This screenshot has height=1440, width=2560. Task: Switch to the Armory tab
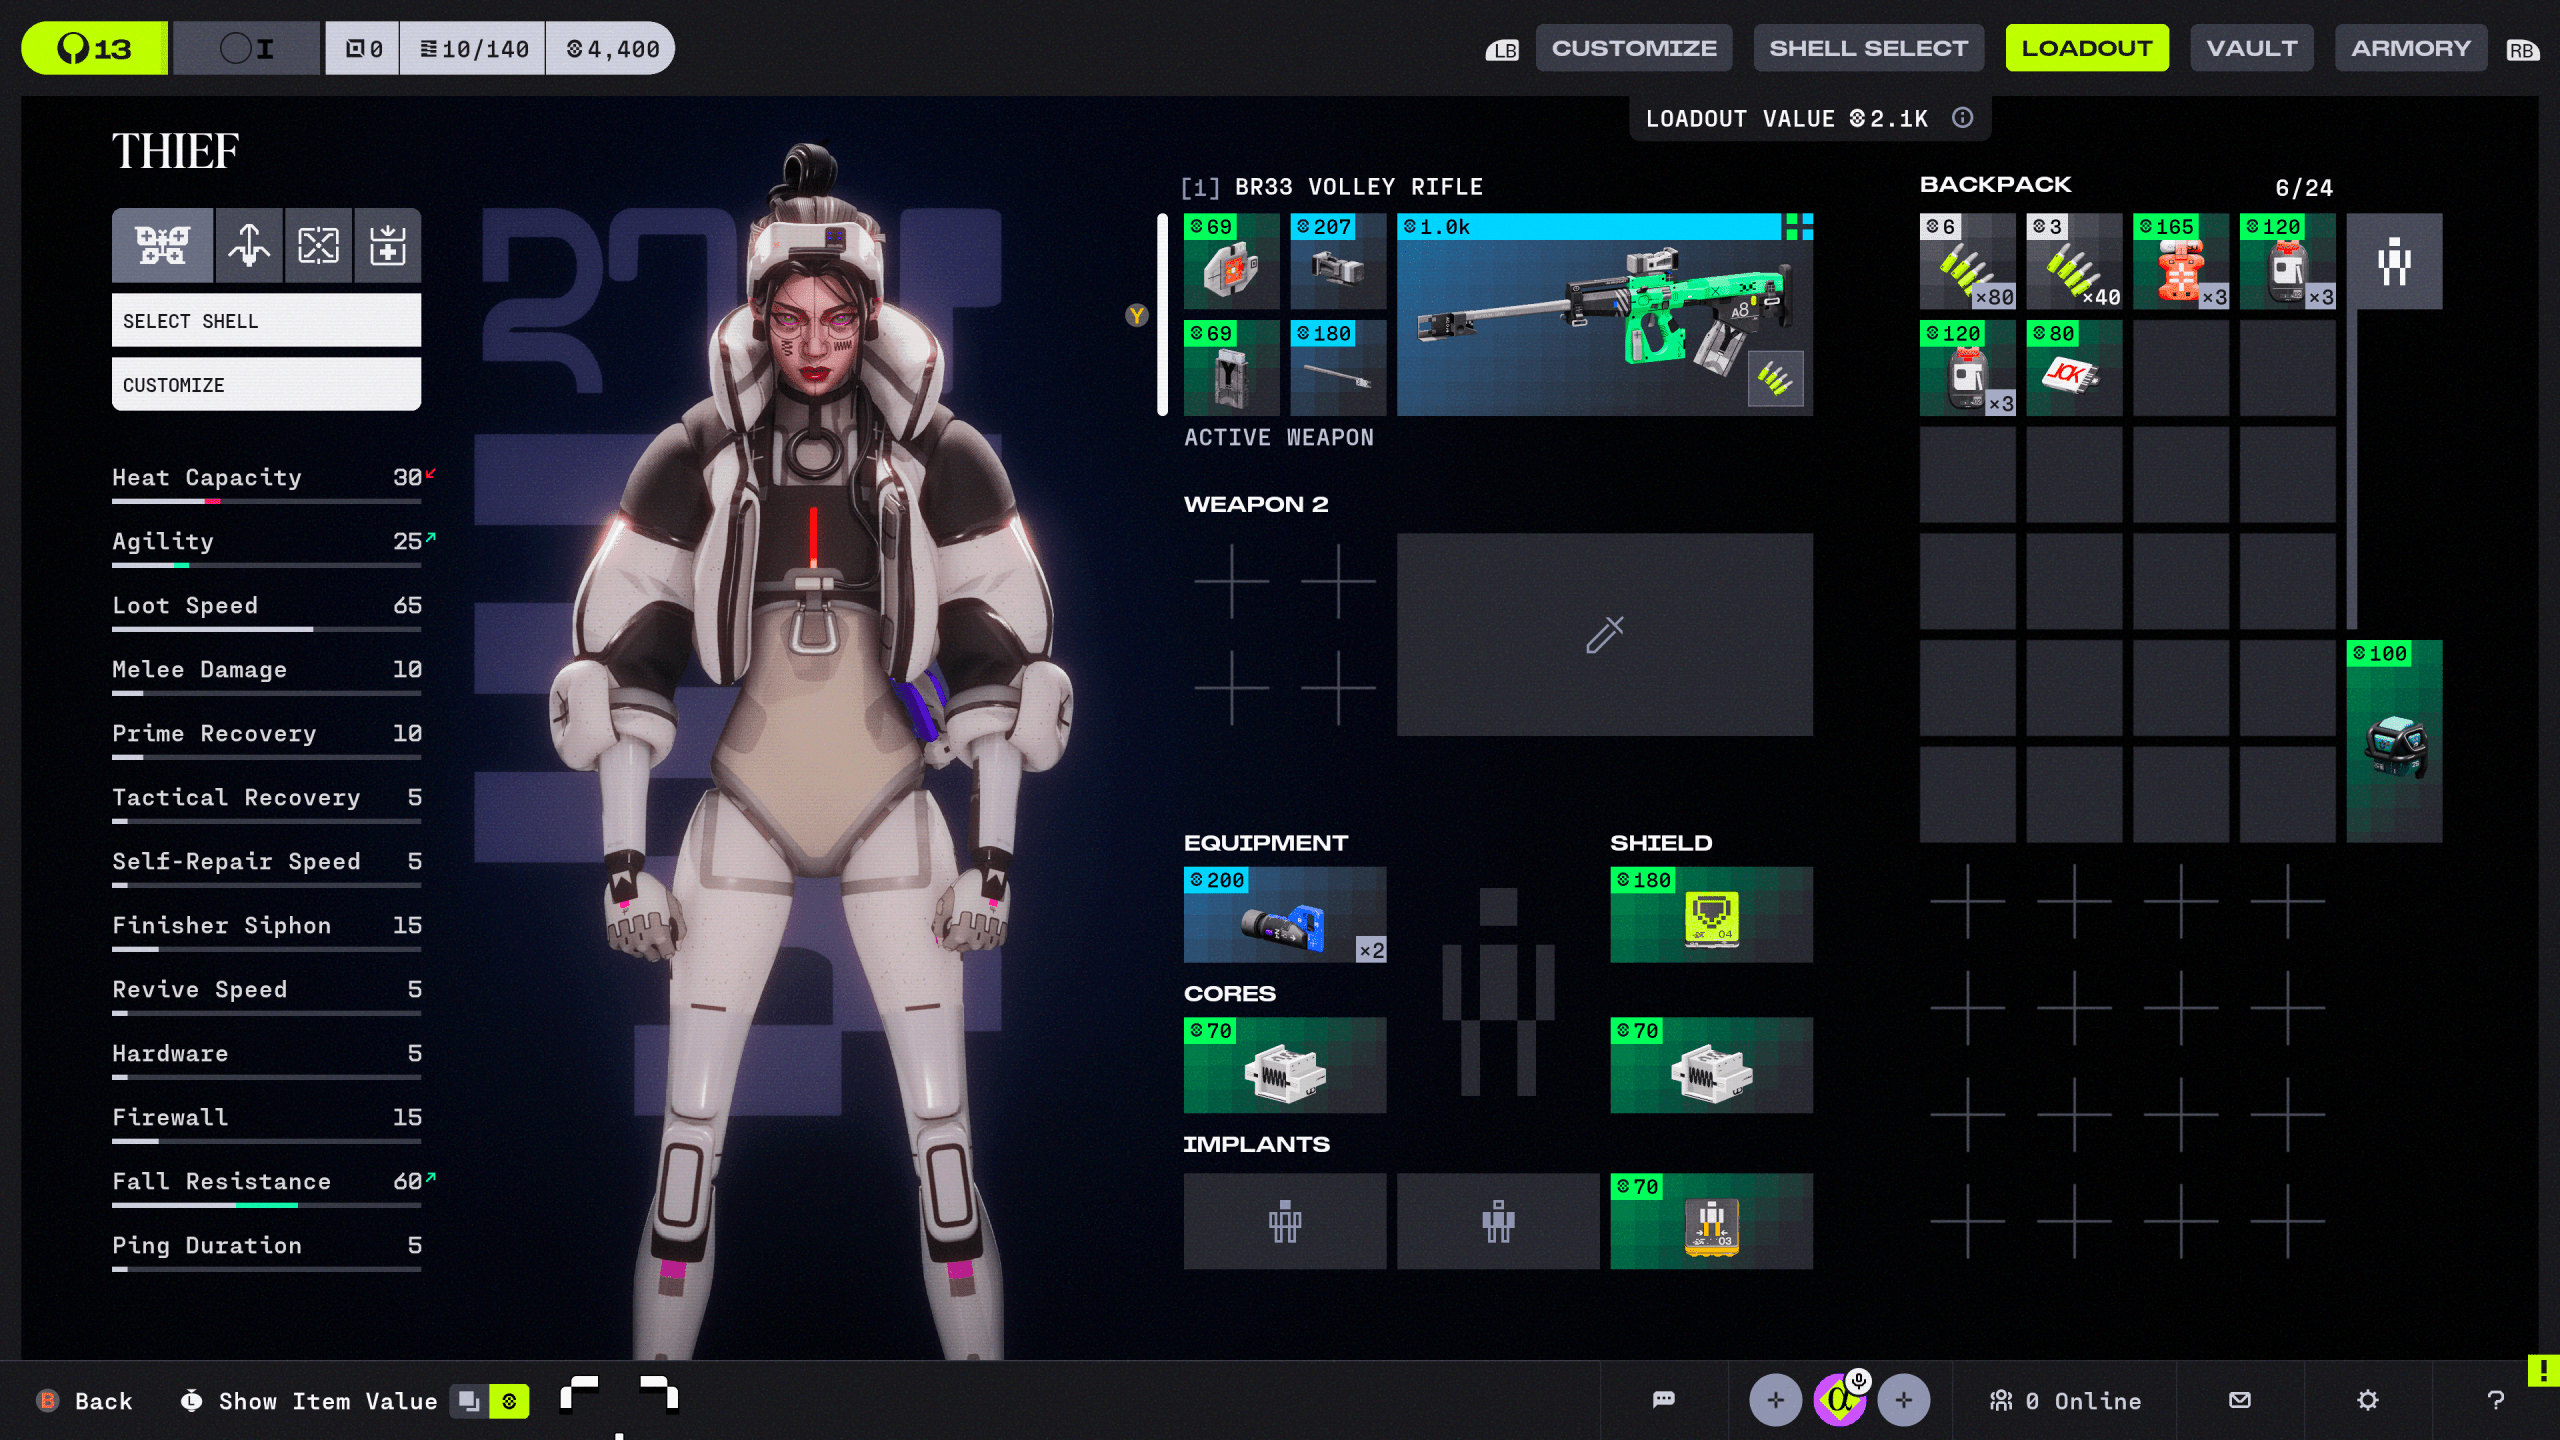pyautogui.click(x=2410, y=48)
